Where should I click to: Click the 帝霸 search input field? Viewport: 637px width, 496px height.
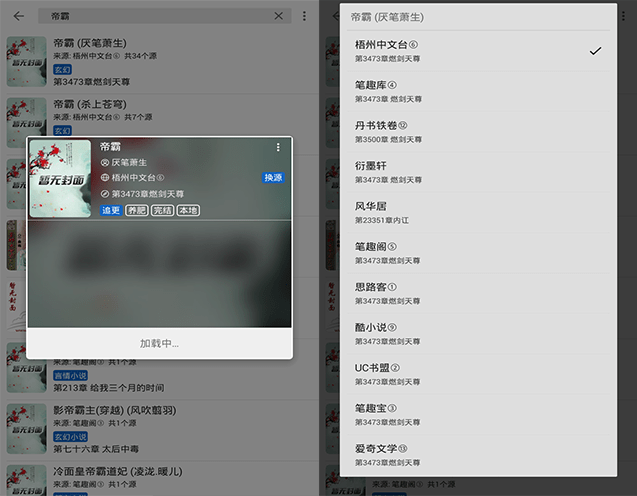coord(165,16)
